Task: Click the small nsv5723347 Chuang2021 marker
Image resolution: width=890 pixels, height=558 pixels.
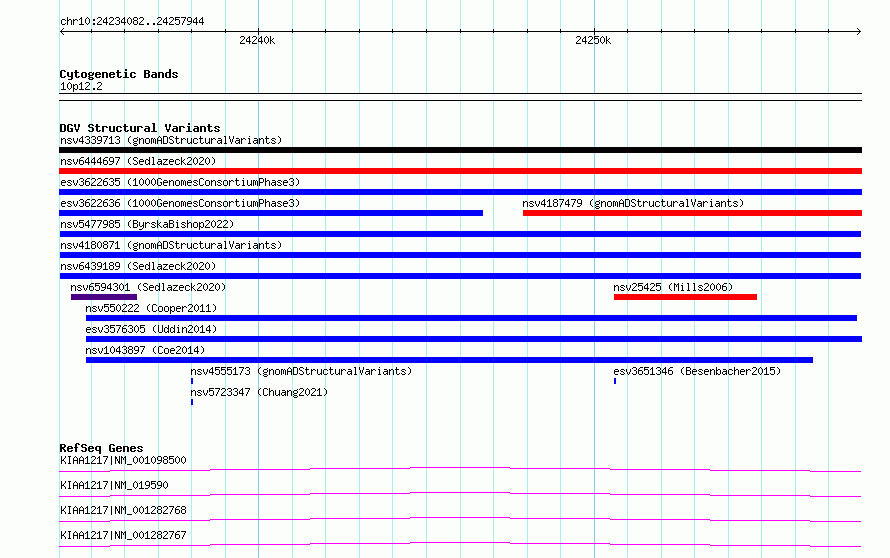Action: click(192, 402)
